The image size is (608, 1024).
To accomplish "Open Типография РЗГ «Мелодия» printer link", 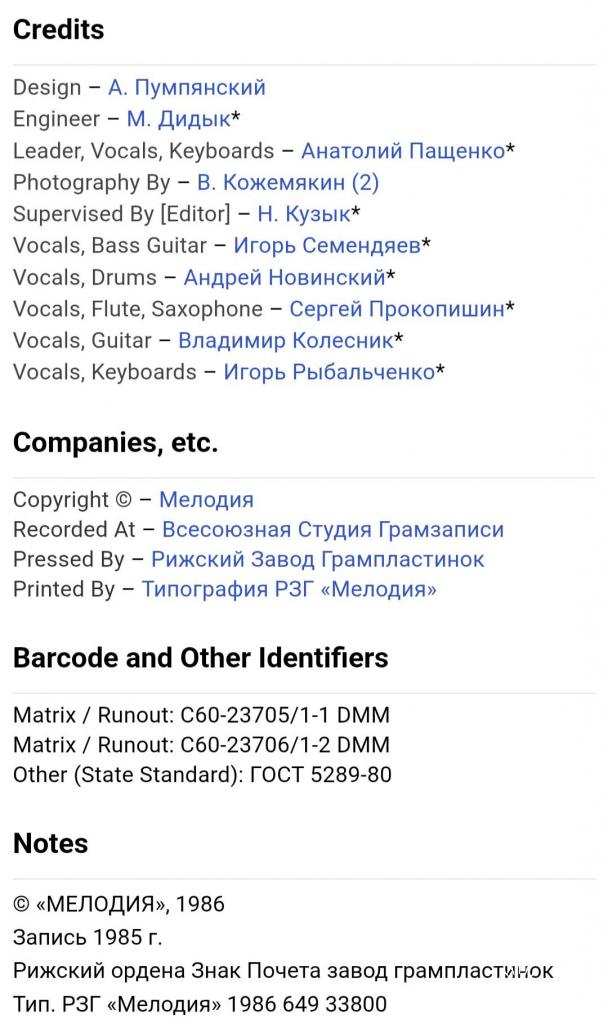I will (x=289, y=589).
